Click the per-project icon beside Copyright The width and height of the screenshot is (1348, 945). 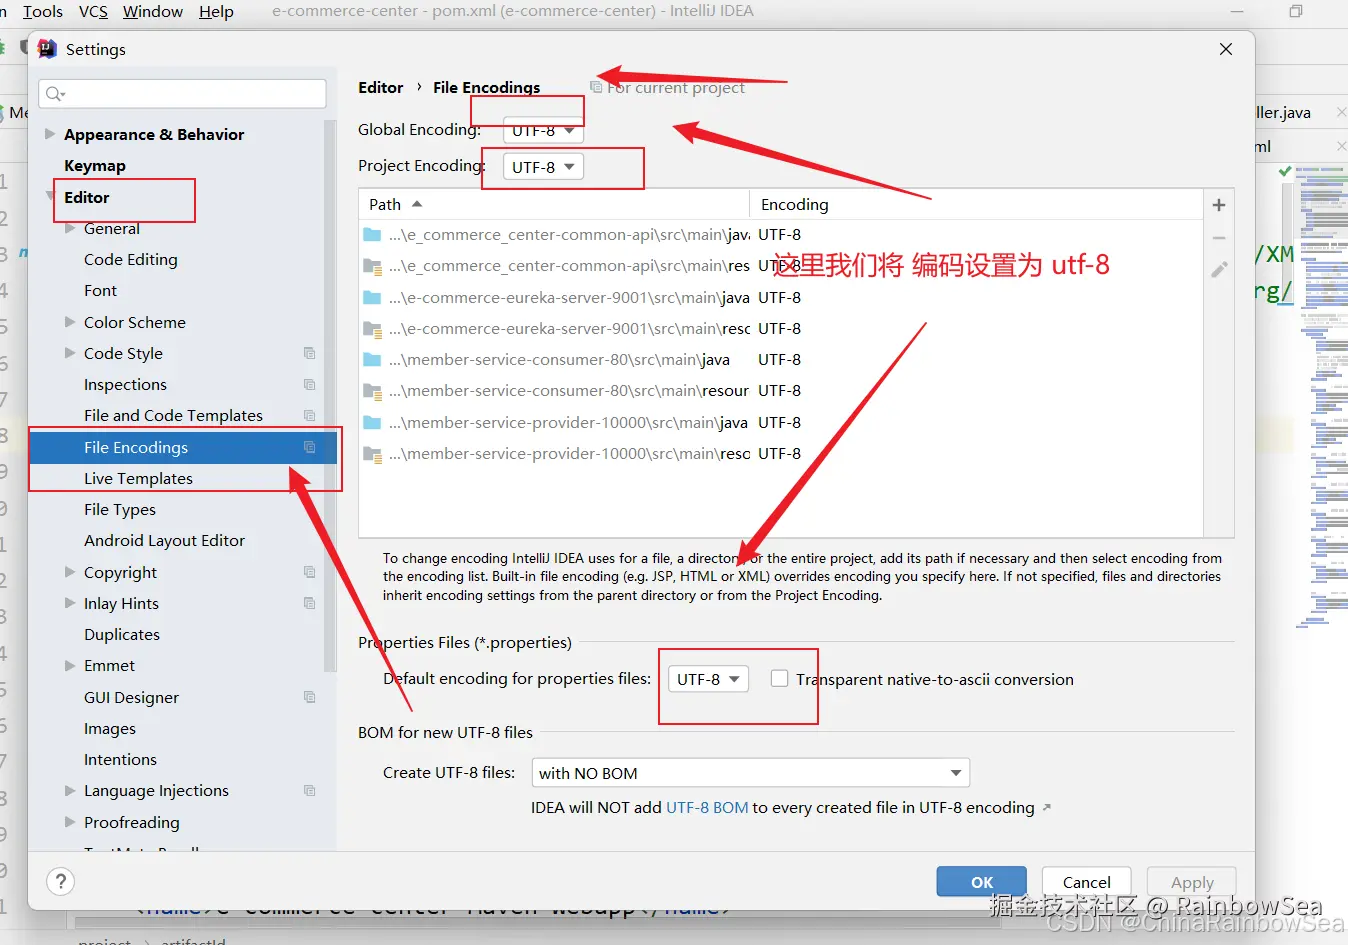(x=310, y=572)
